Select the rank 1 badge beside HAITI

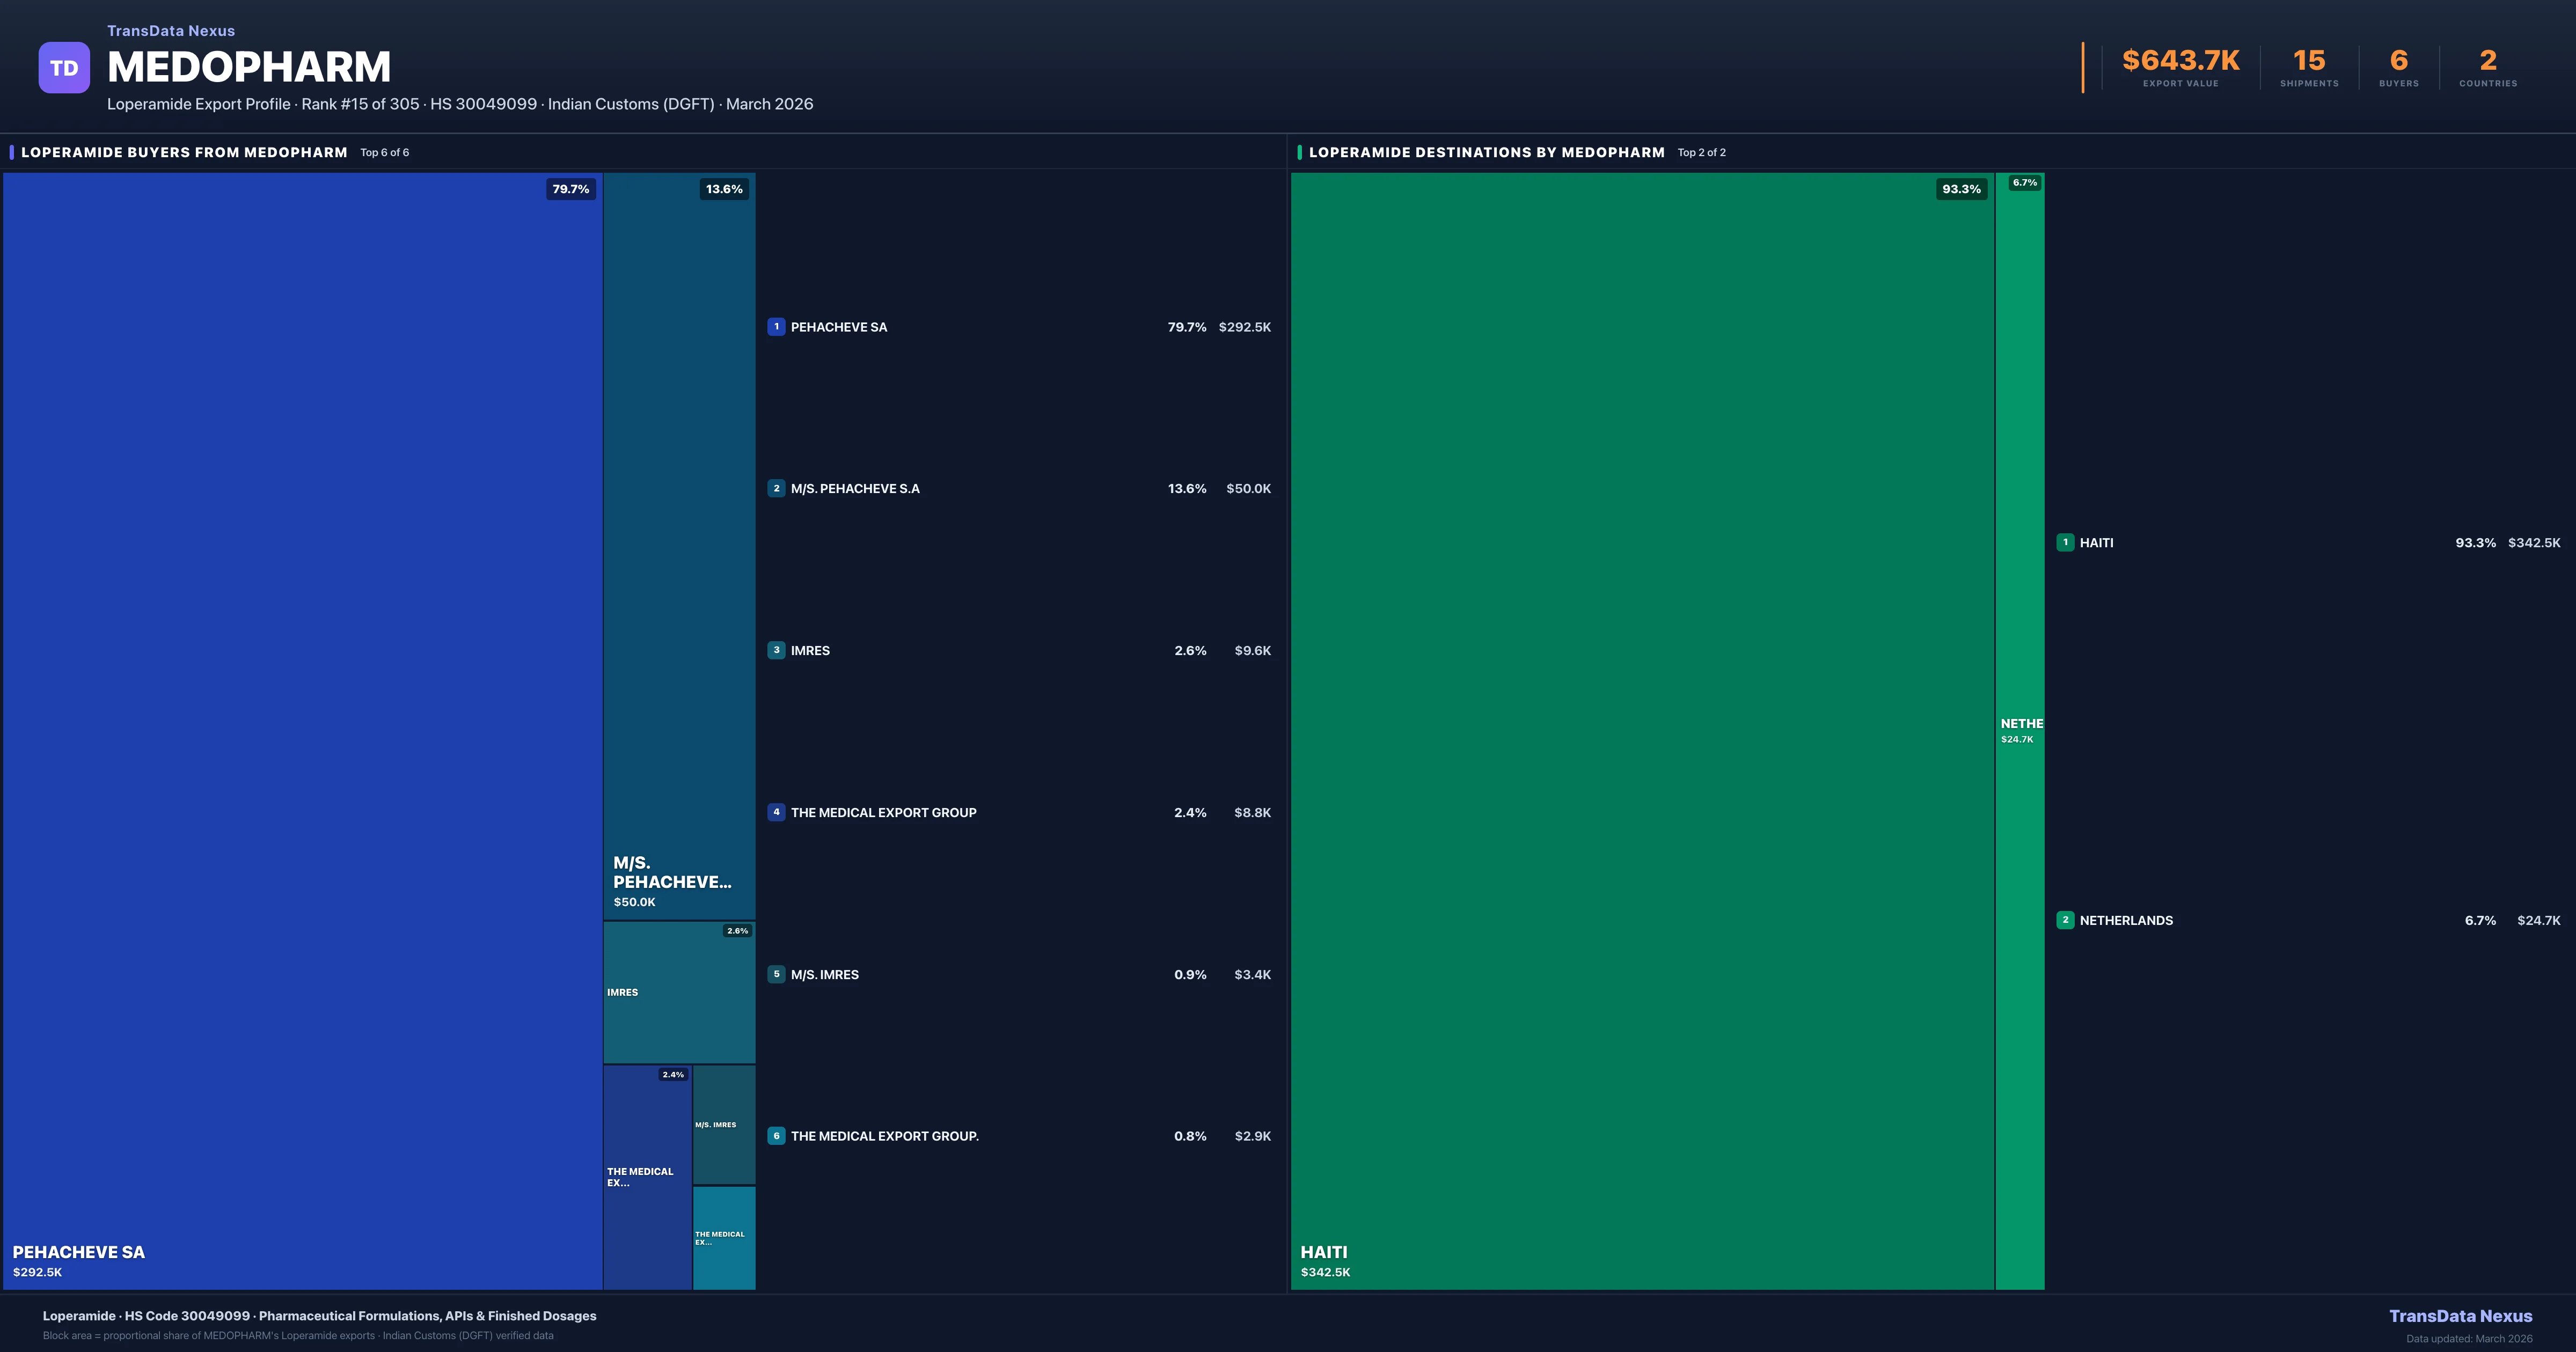(x=2064, y=542)
